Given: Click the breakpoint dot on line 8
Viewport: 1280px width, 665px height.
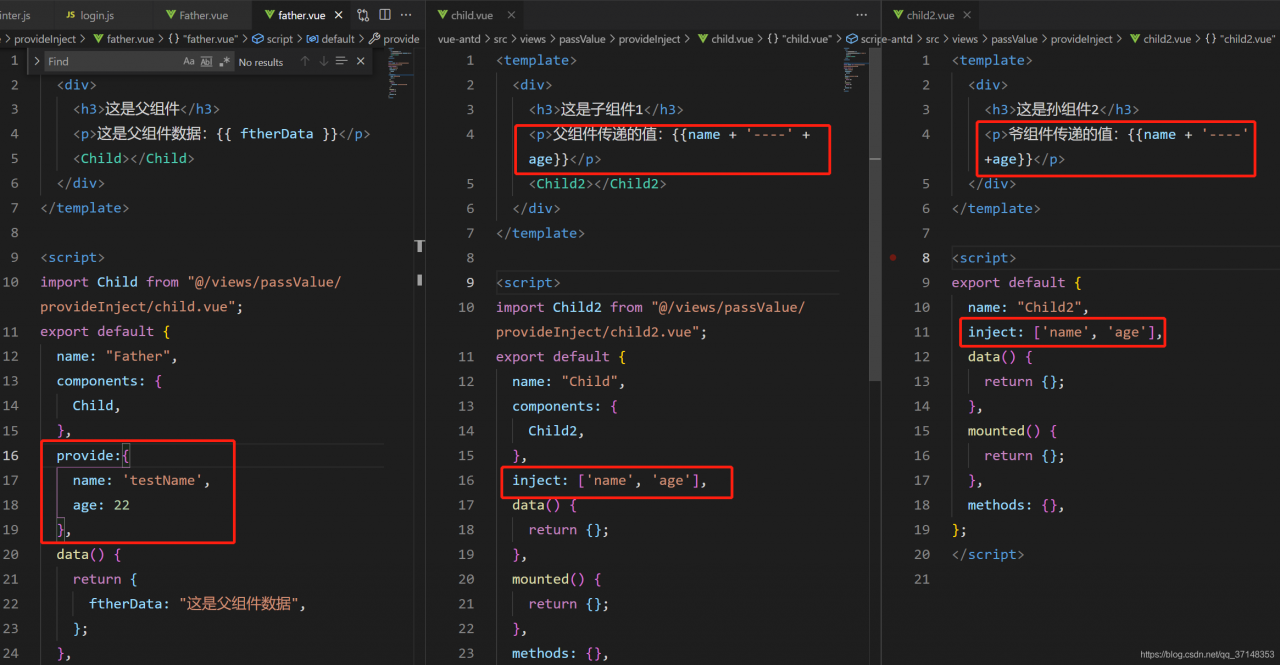Looking at the screenshot, I should [x=893, y=258].
